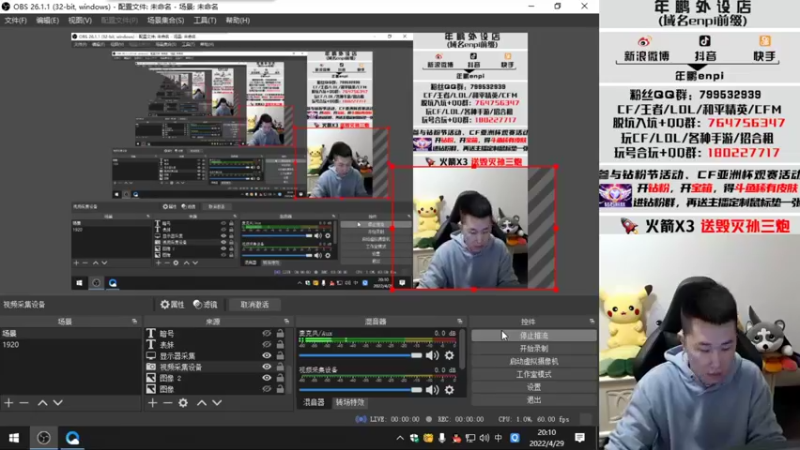This screenshot has width=800, height=450.
Task: Lock the 图像 2 source
Action: click(280, 378)
